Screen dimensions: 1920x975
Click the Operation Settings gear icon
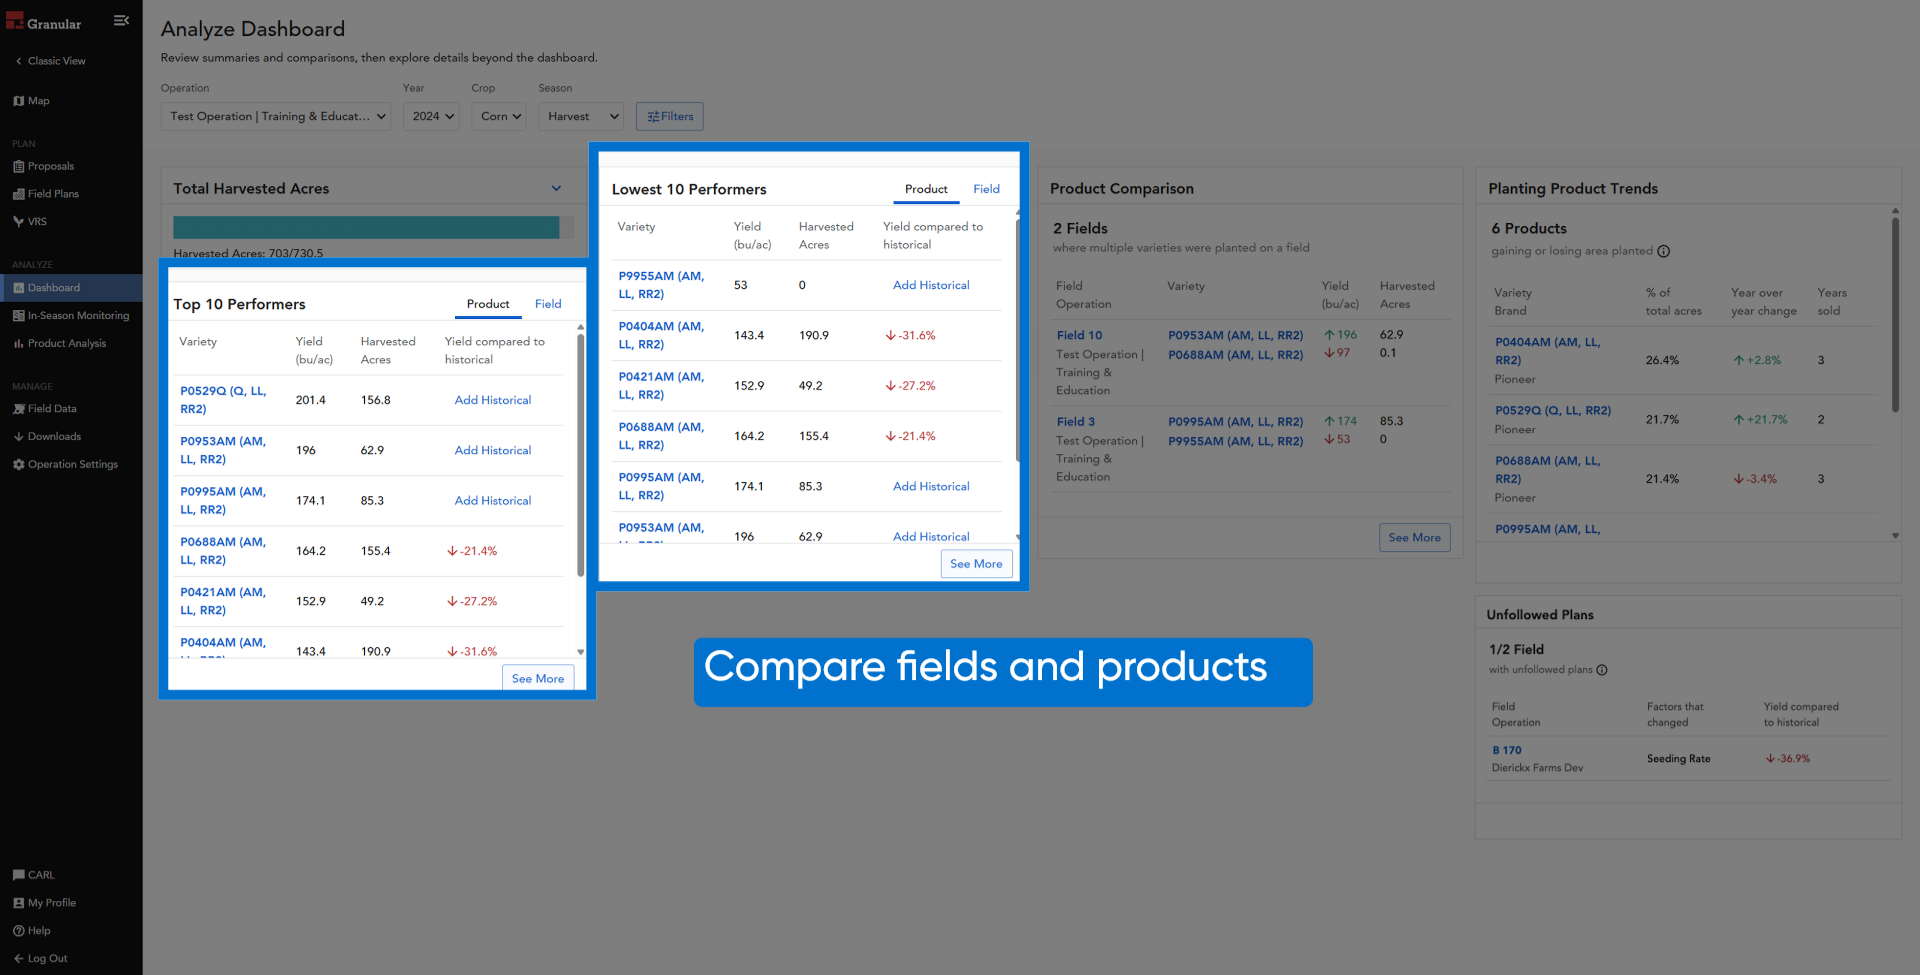[18, 465]
